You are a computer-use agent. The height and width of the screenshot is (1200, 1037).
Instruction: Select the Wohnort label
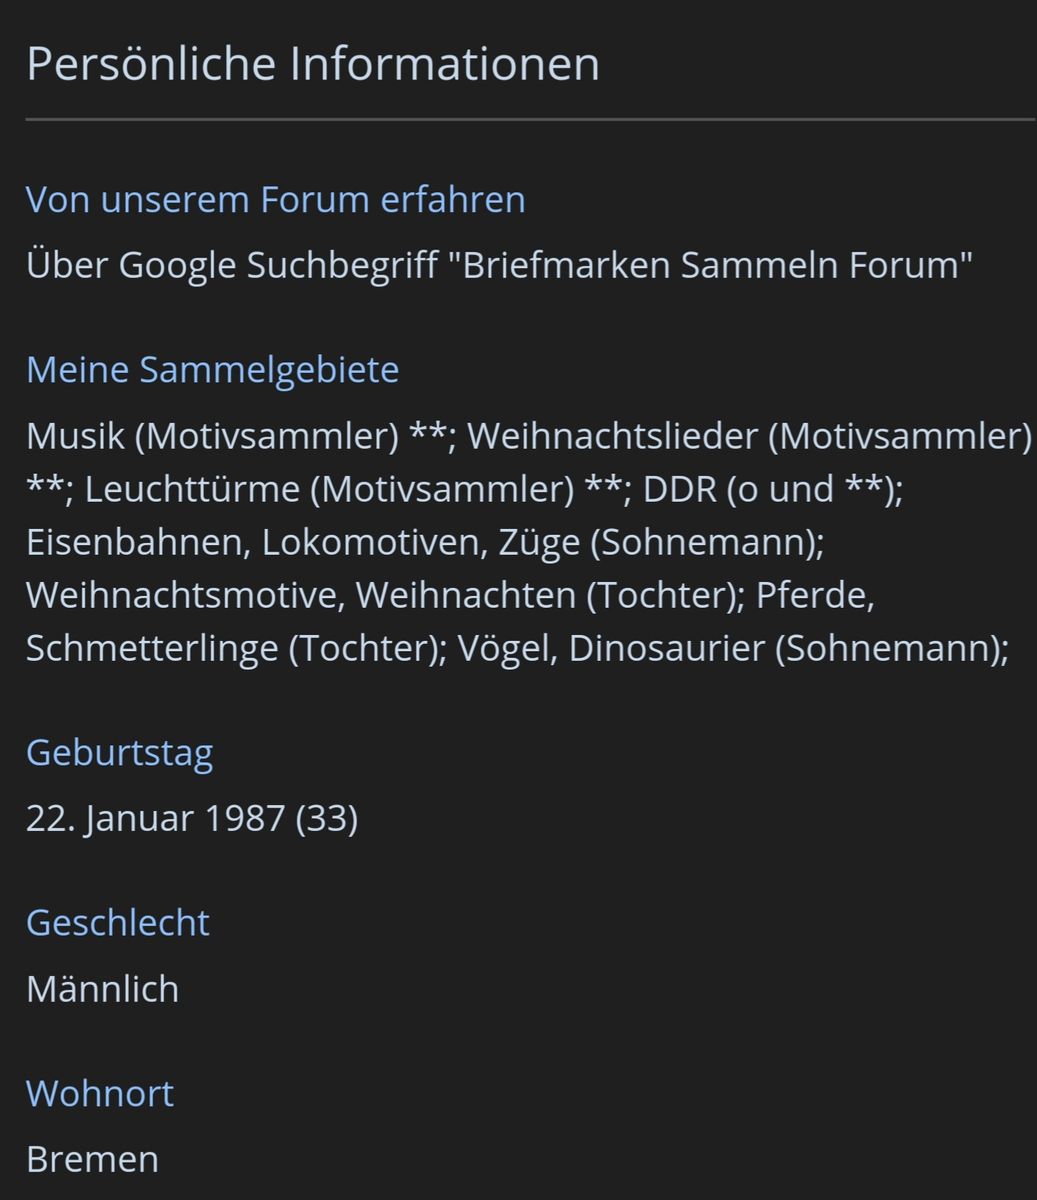(100, 1093)
